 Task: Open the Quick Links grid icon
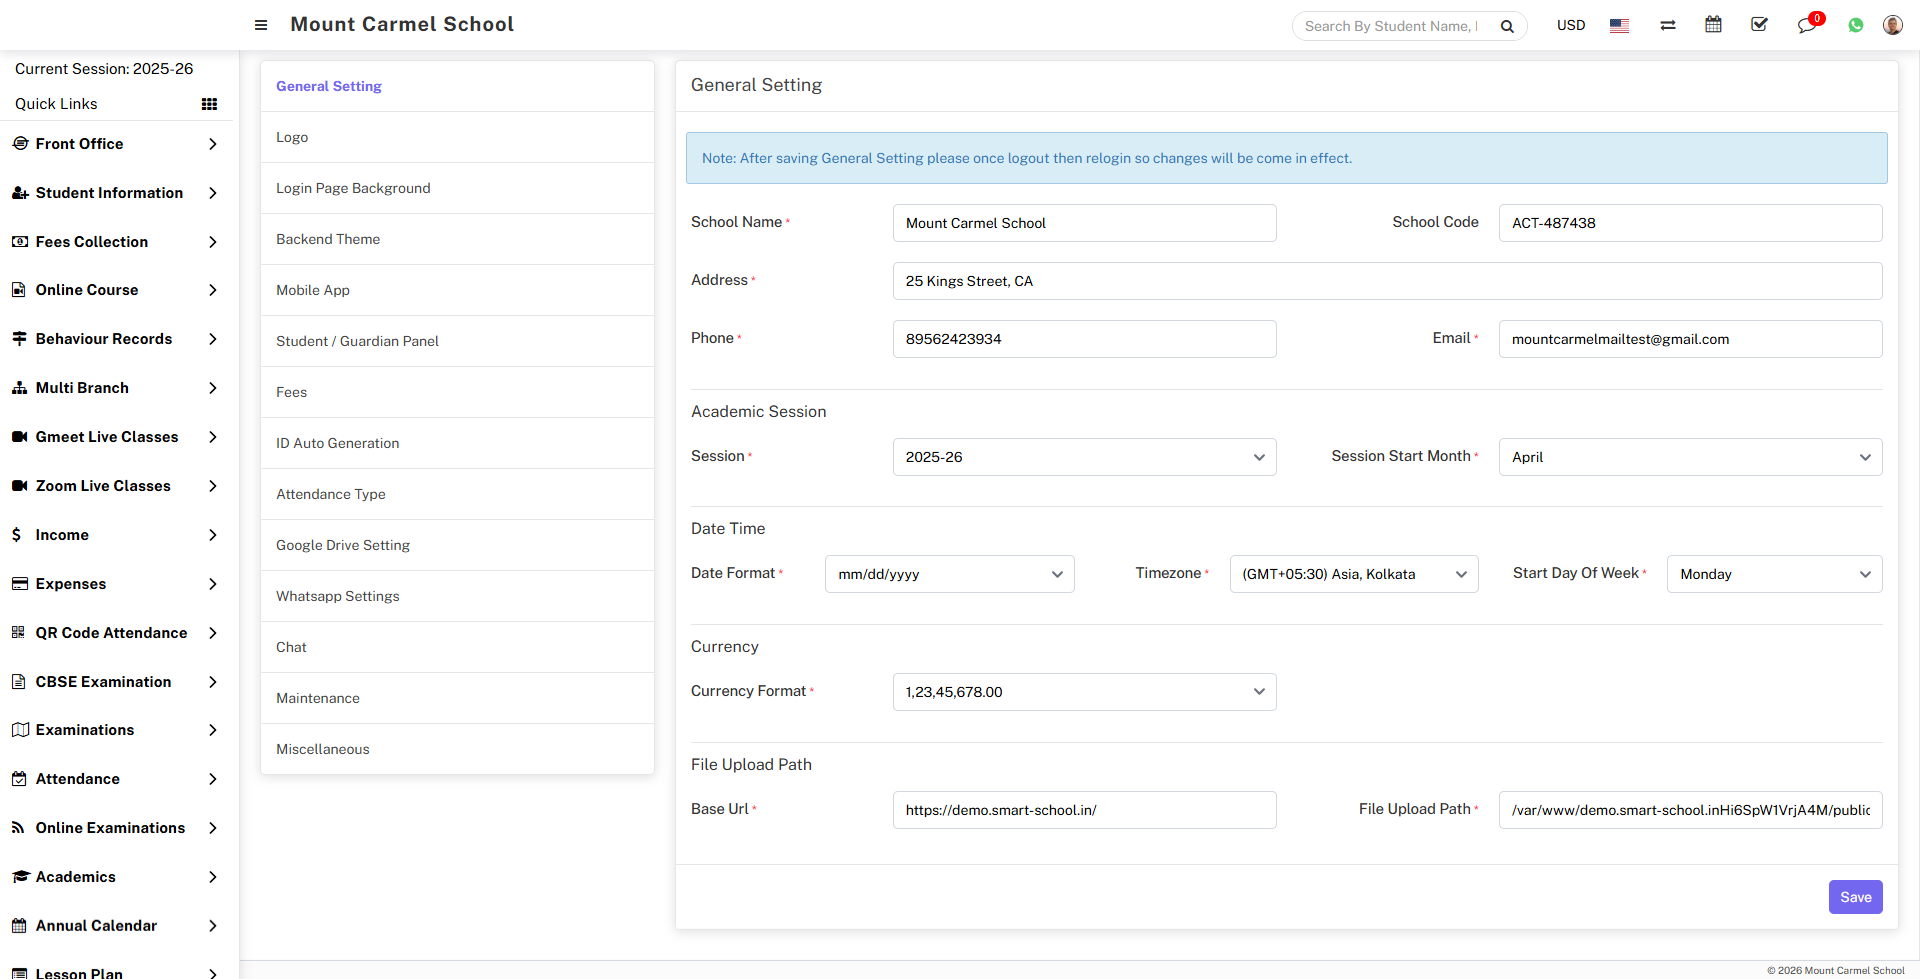[x=209, y=104]
